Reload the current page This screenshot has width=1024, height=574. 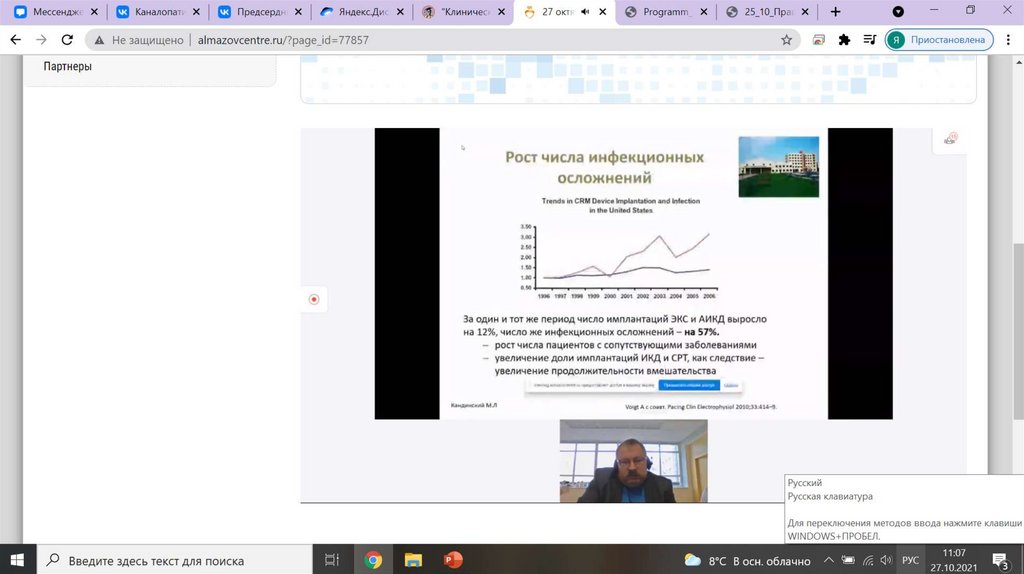pos(67,40)
